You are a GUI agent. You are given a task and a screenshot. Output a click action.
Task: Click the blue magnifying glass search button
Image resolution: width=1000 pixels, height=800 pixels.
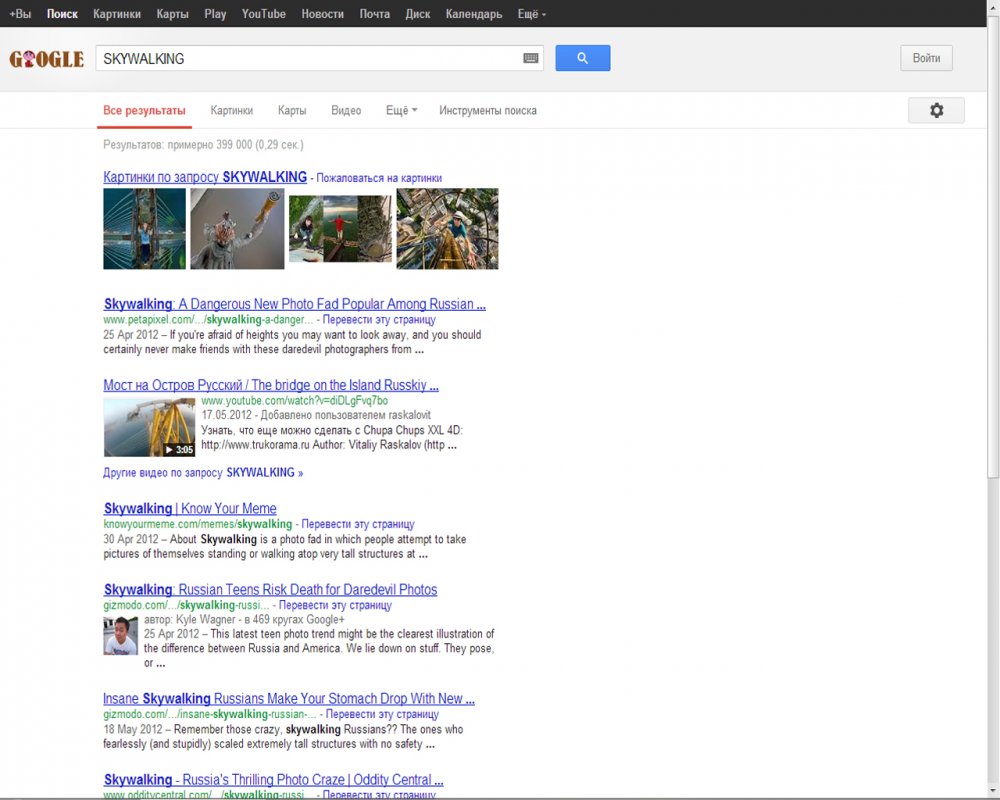582,58
